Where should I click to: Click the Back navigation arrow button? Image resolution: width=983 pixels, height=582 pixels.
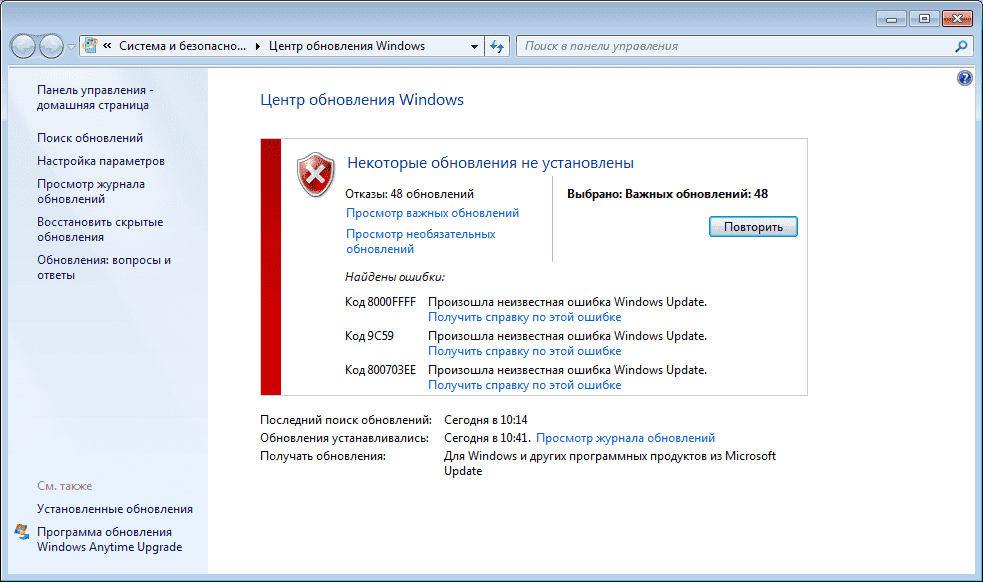[23, 46]
